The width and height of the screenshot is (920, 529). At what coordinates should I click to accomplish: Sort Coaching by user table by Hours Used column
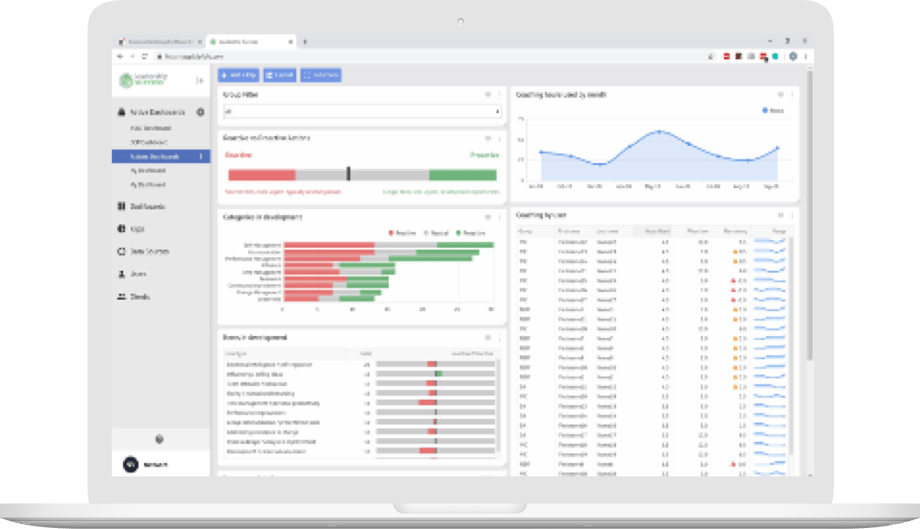[x=657, y=231]
